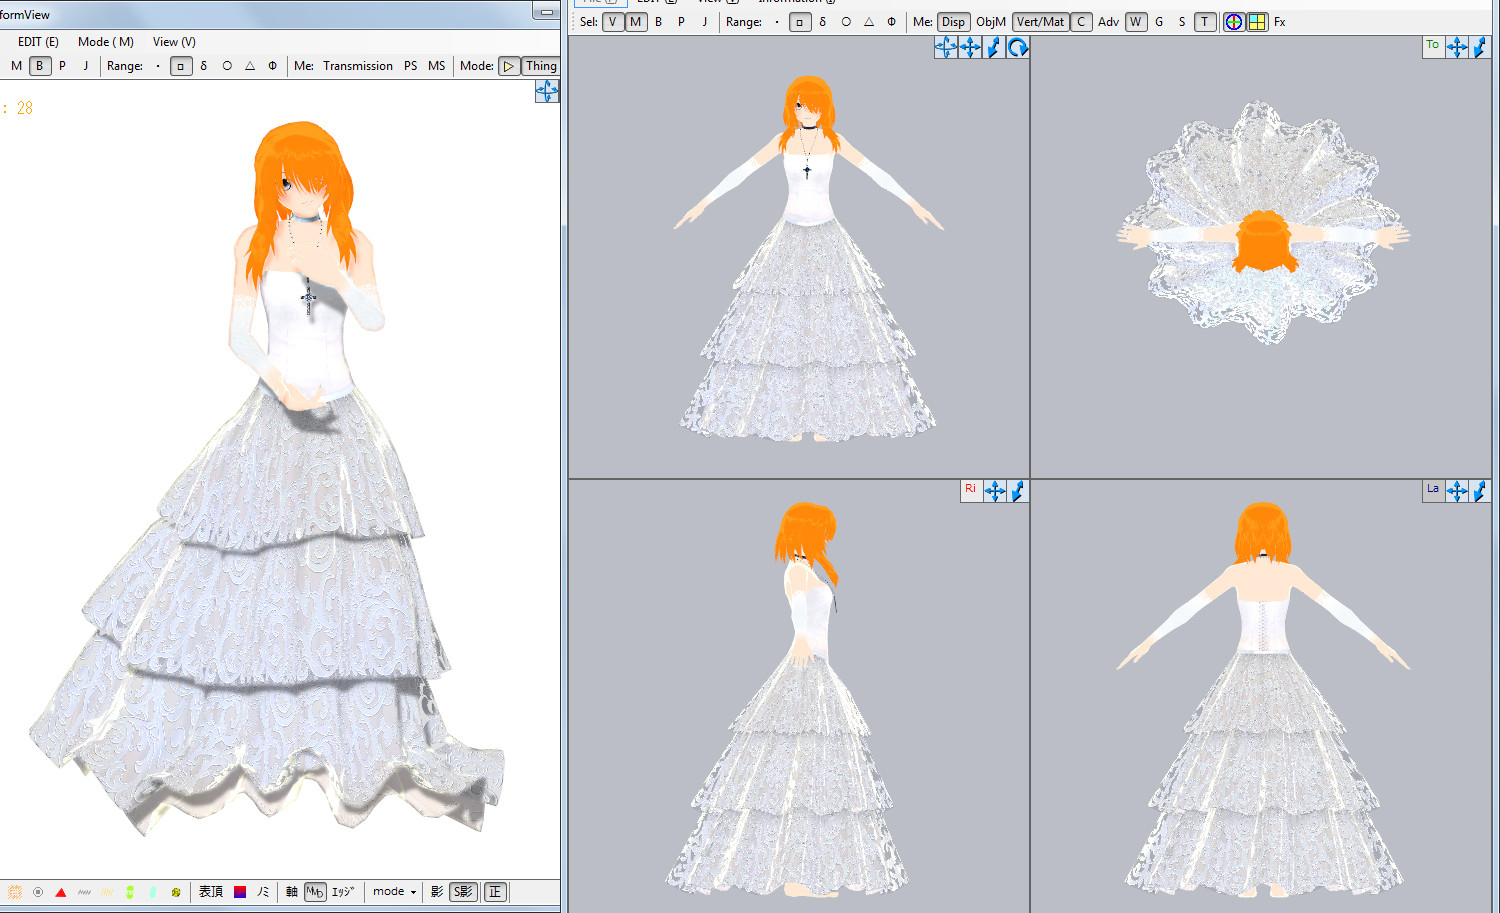
Task: Toggle P selection in PMX view toolbar
Action: (682, 22)
